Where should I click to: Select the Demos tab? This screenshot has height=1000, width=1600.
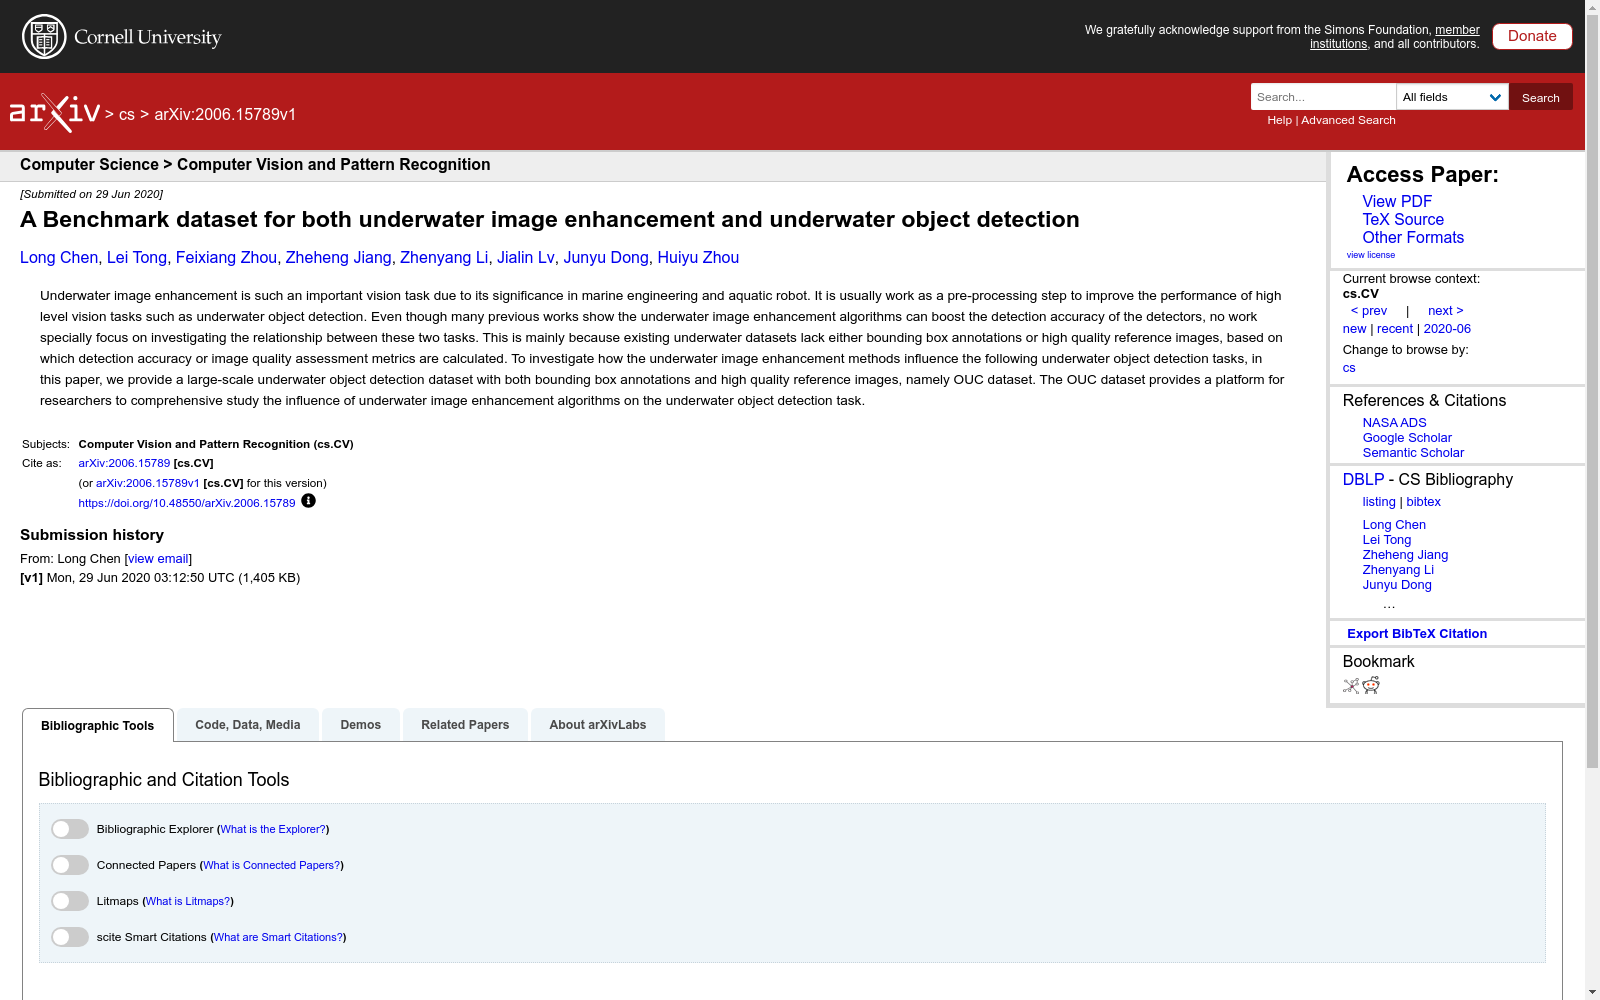361,725
